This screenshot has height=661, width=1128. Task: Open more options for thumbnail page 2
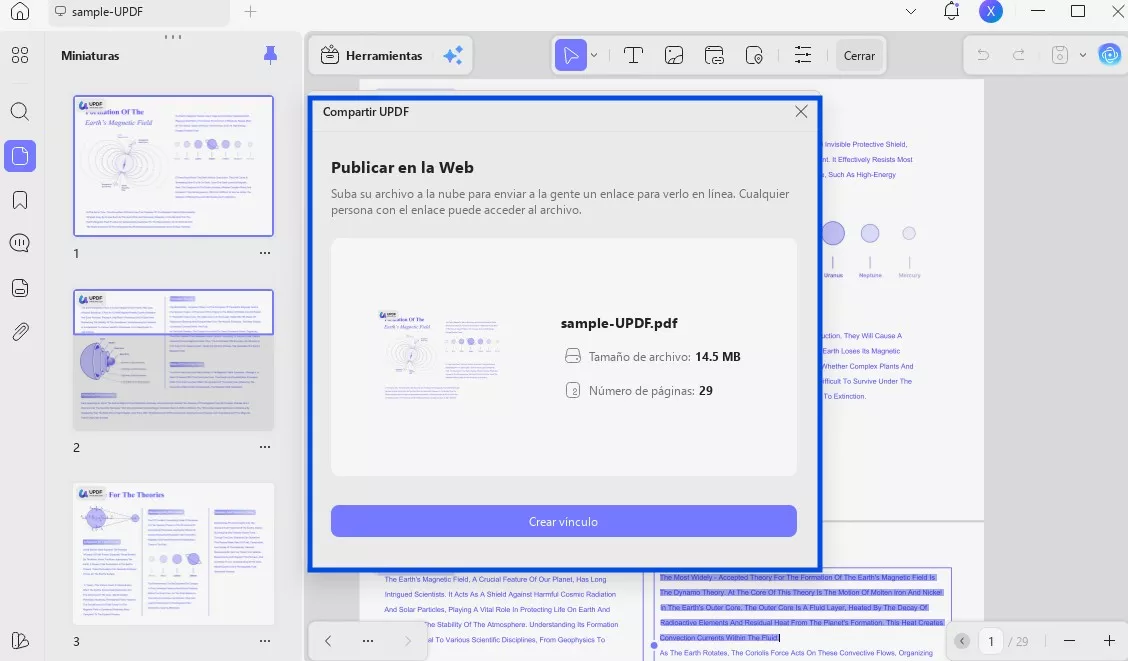pyautogui.click(x=265, y=447)
